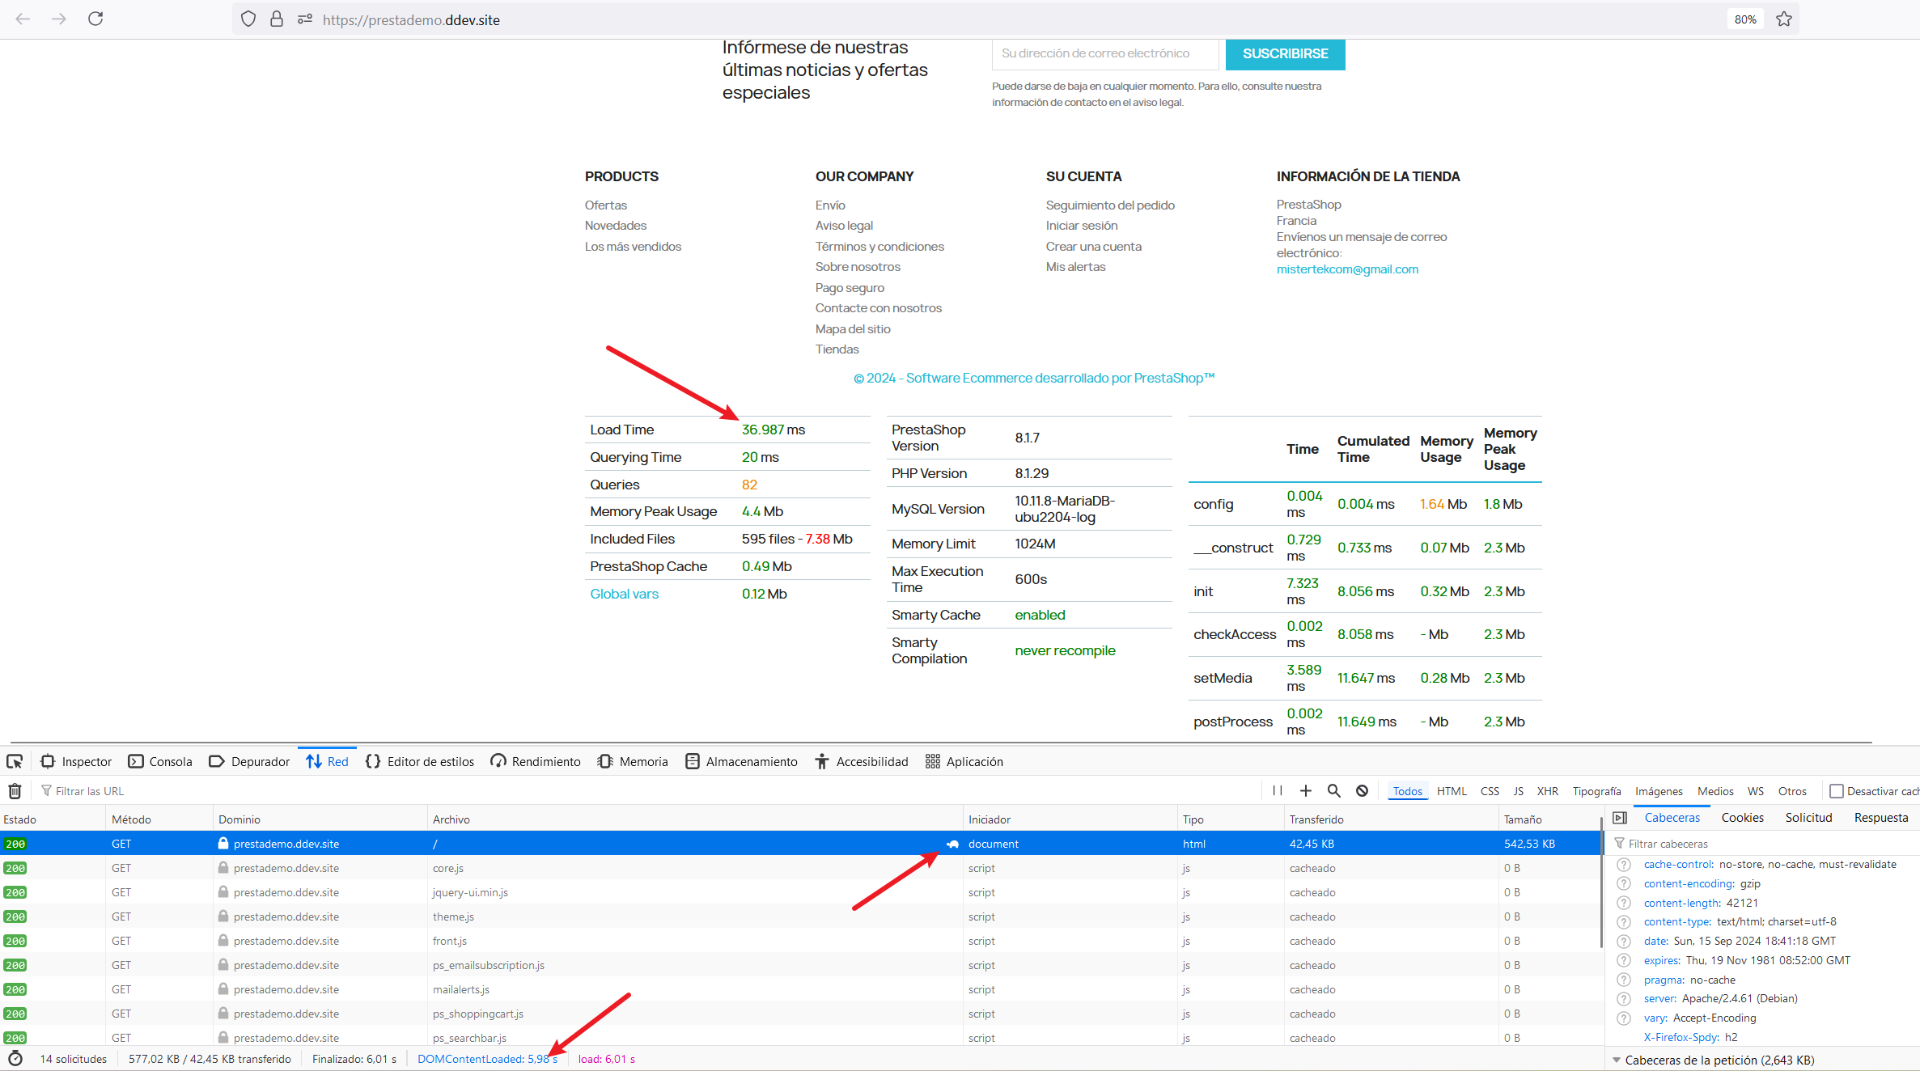Screen dimensions: 1920x1071
Task: Sort requests by Estado column header
Action: tap(52, 819)
